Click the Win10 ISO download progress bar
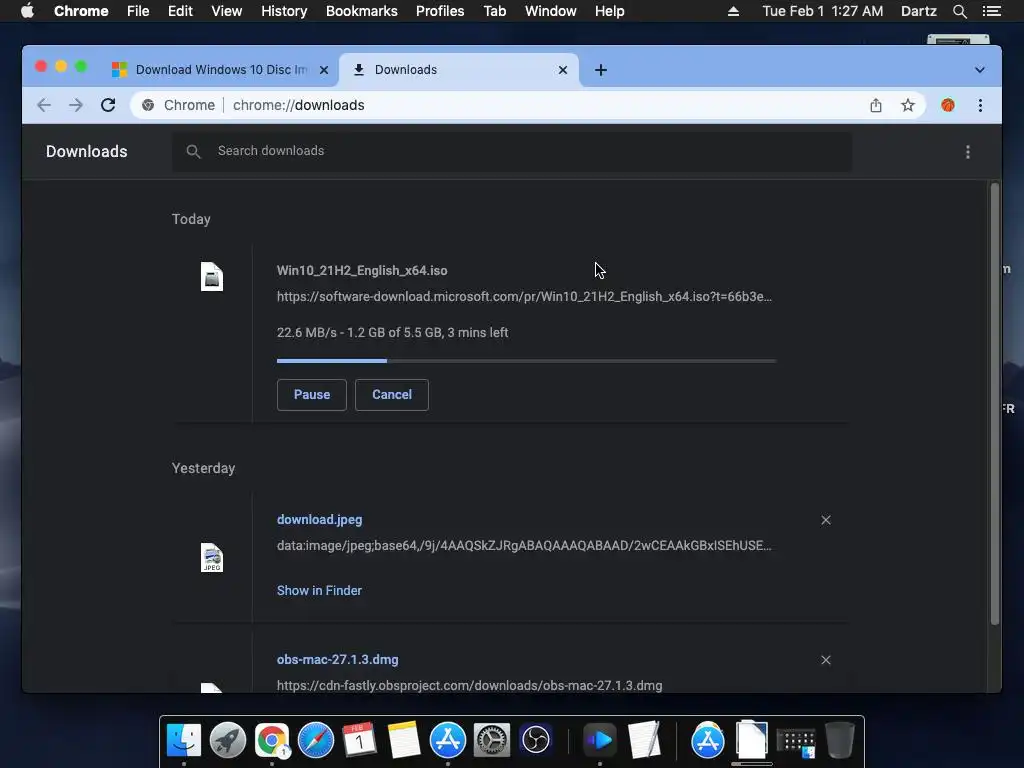The image size is (1024, 768). coord(526,360)
